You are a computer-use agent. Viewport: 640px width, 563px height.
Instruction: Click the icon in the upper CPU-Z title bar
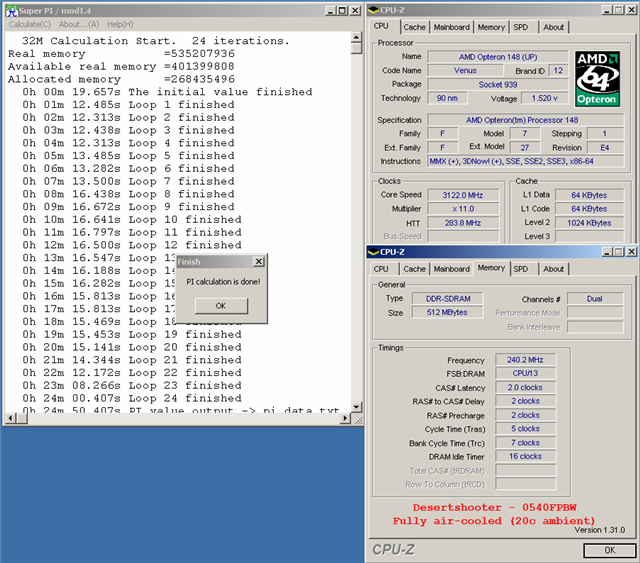click(375, 10)
